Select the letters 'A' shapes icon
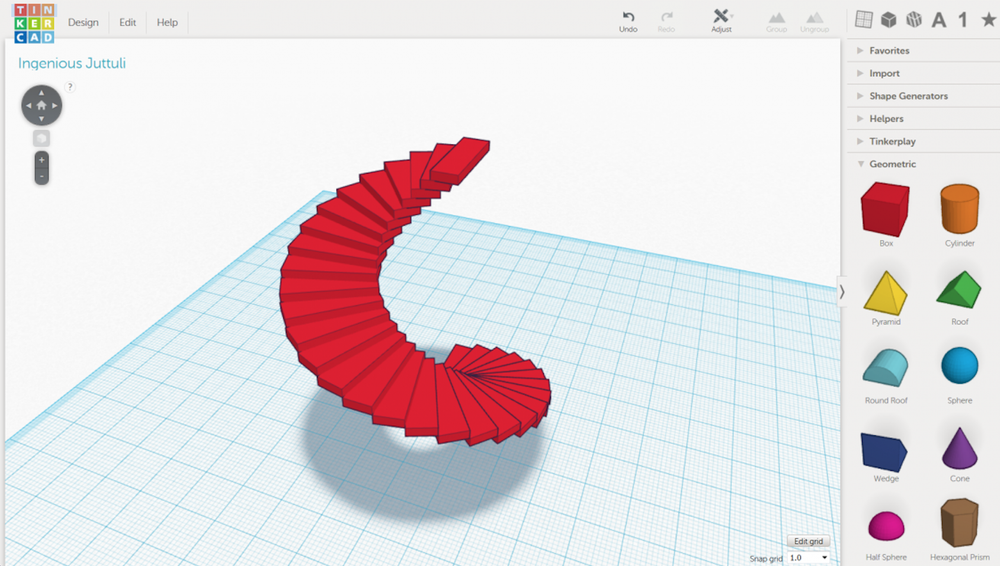1000x566 pixels. pos(939,20)
